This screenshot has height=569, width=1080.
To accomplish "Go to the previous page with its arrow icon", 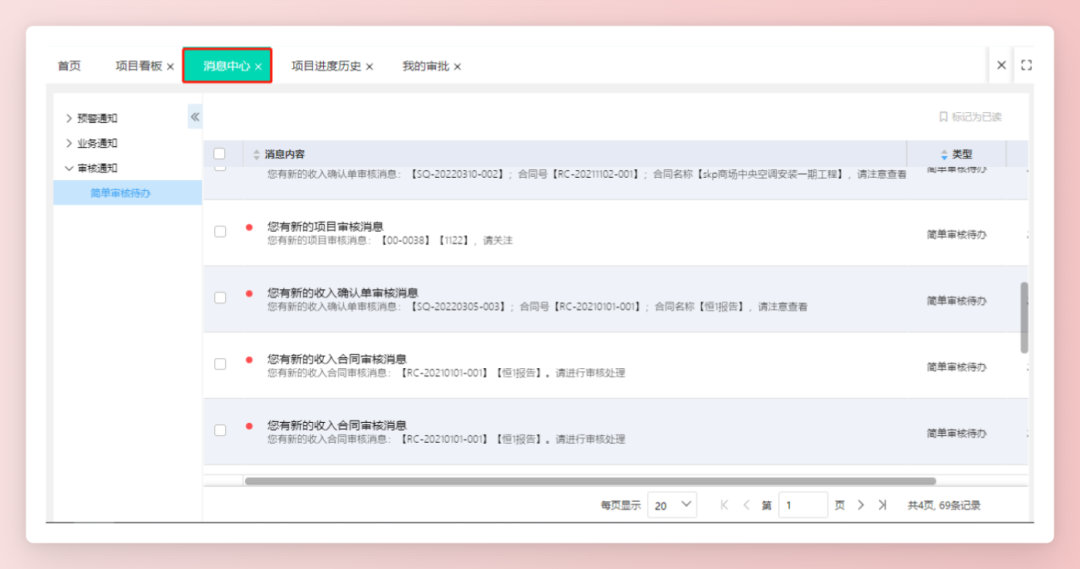I will pos(746,505).
